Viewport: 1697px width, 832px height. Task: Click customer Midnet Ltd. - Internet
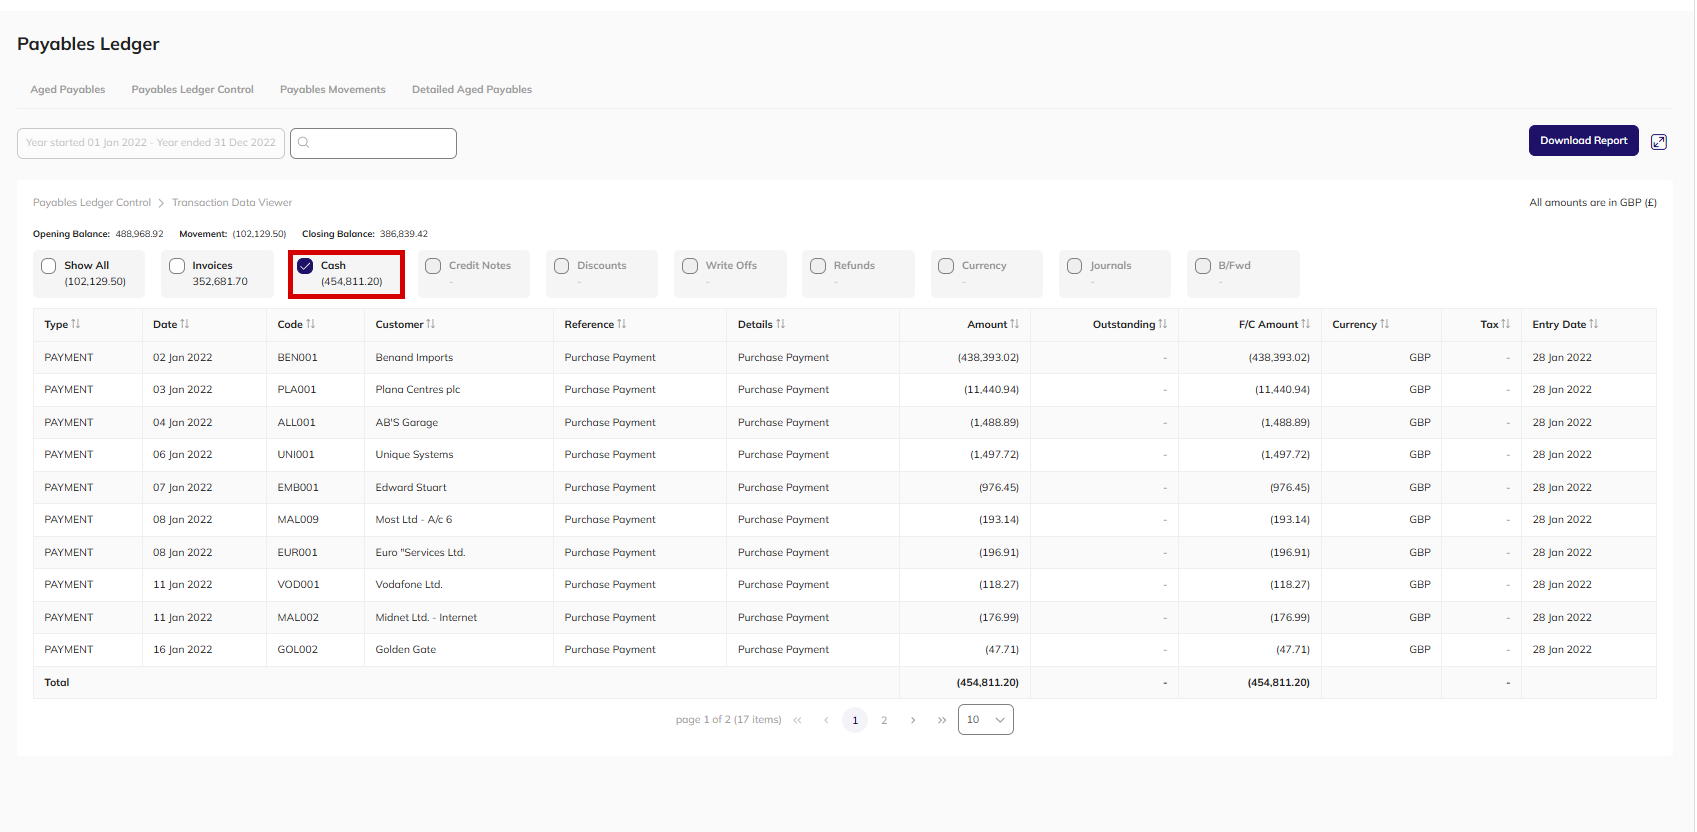click(x=426, y=618)
